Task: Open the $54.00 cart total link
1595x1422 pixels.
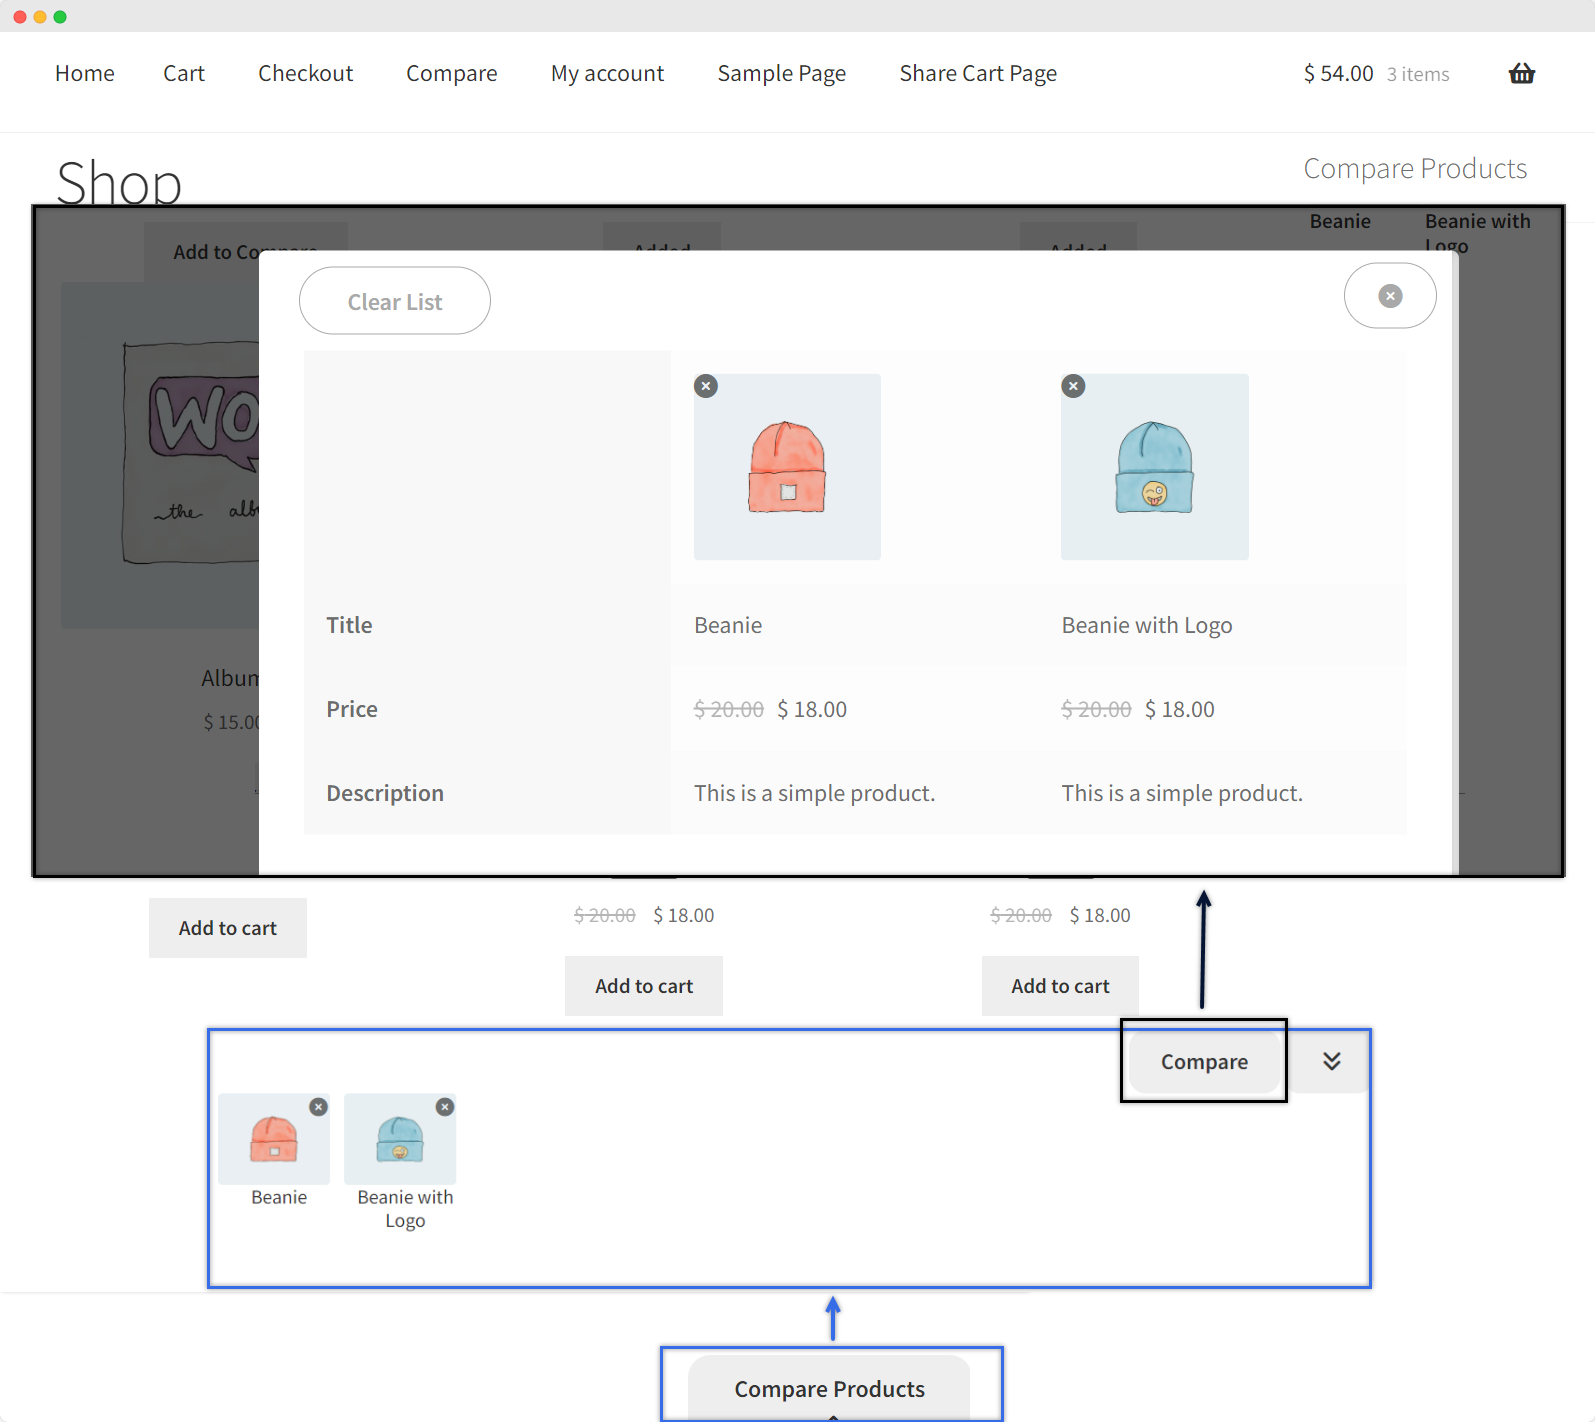Action: point(1338,73)
